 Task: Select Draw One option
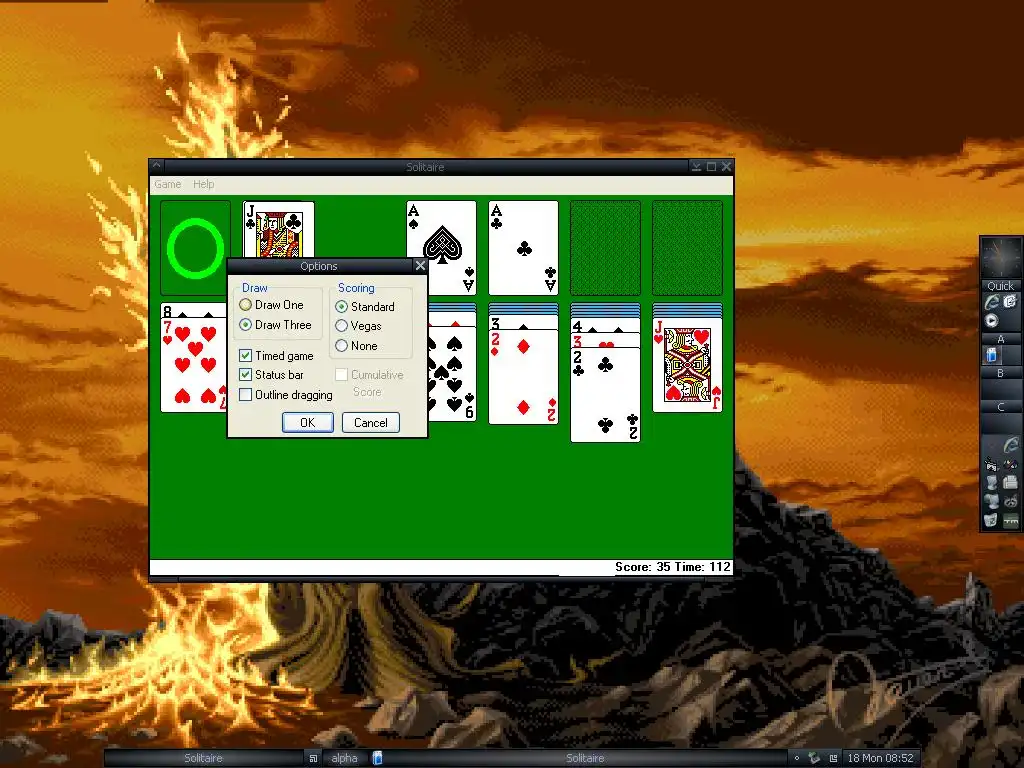[x=272, y=305]
